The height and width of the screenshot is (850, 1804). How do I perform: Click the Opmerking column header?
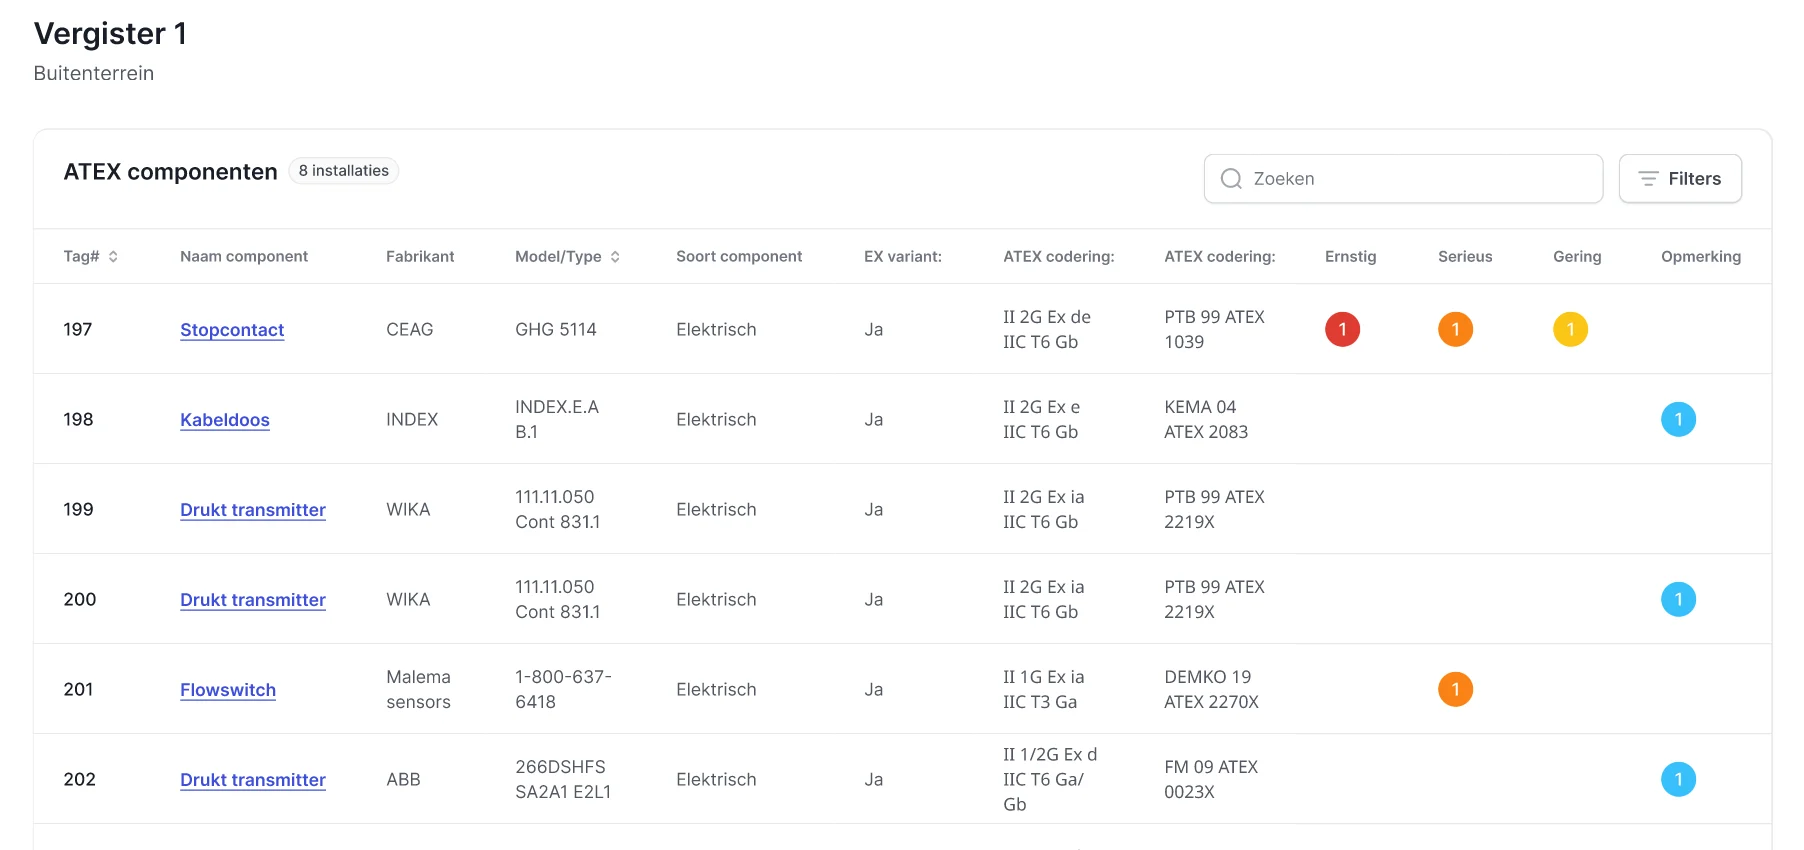(1701, 257)
